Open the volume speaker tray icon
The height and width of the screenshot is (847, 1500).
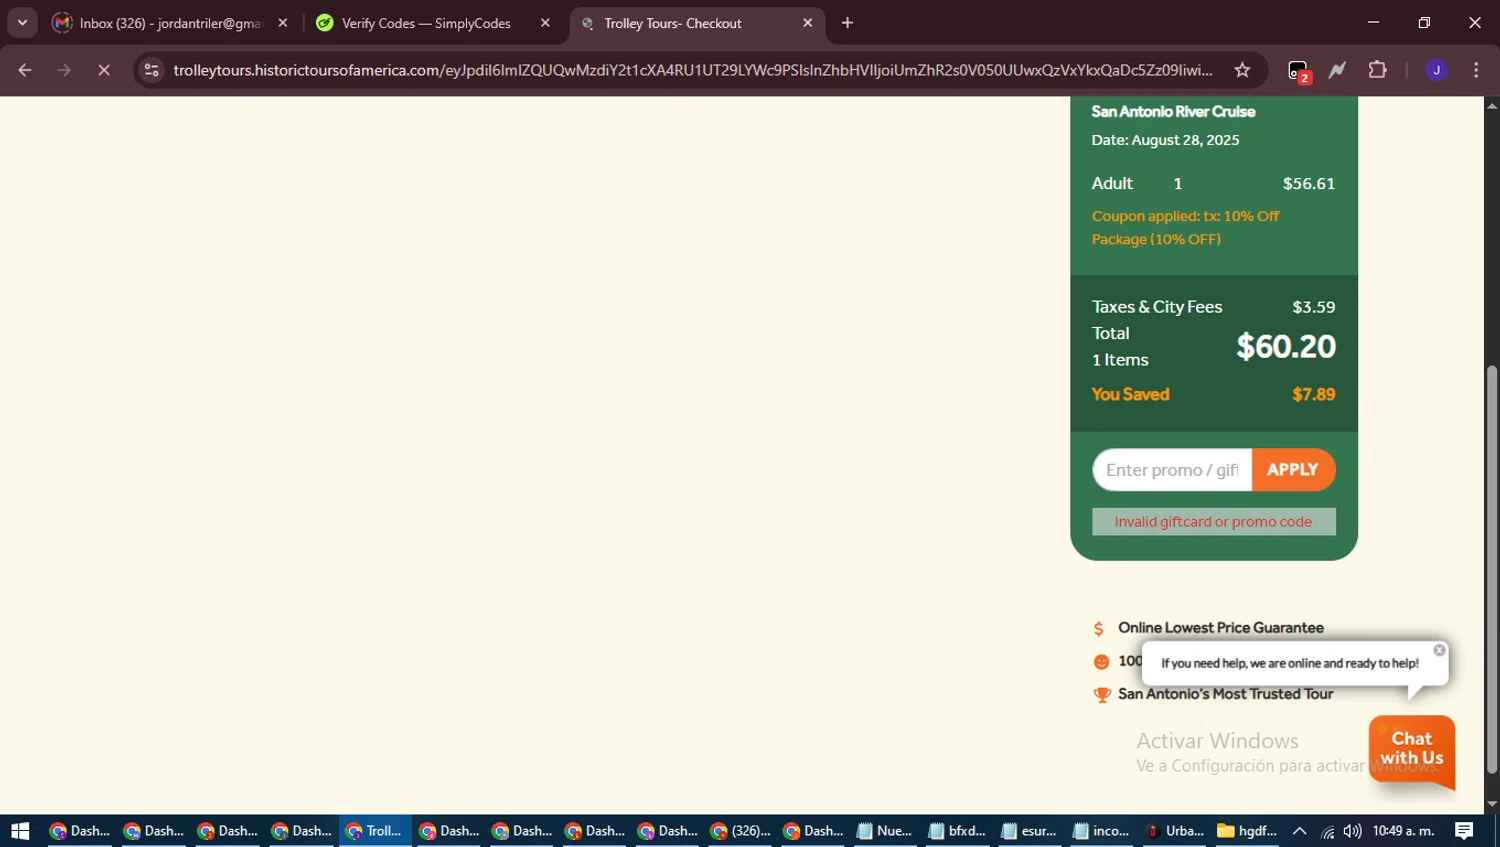(x=1352, y=831)
